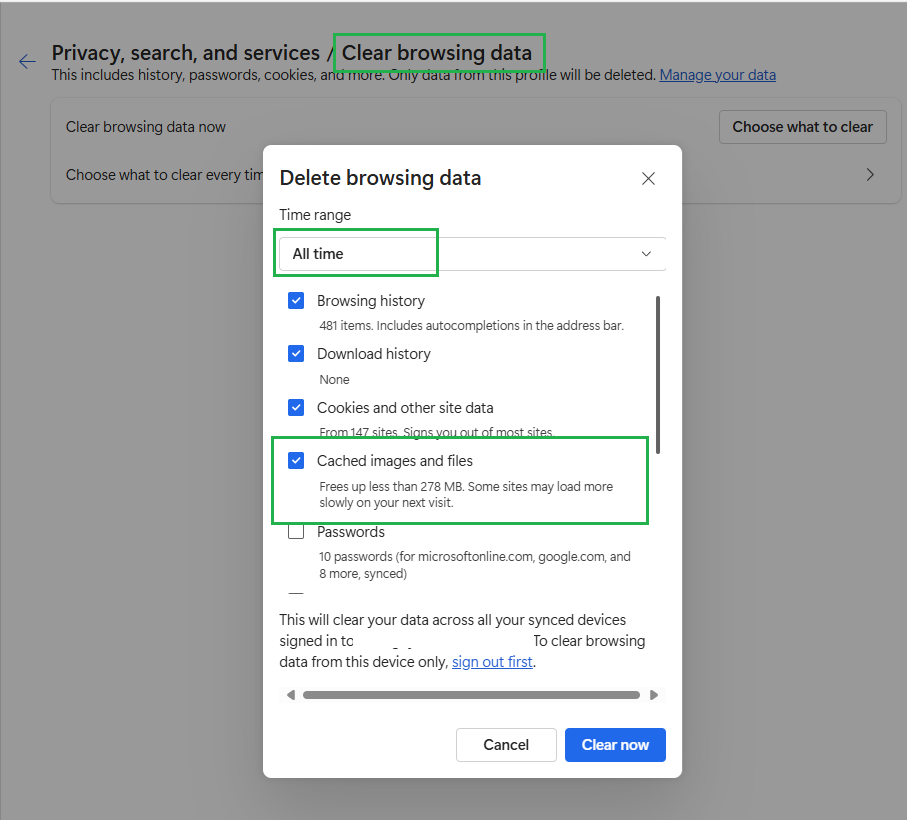Screen dimensions: 907x820
Task: Click the '481 items' history description text
Action: pos(471,326)
